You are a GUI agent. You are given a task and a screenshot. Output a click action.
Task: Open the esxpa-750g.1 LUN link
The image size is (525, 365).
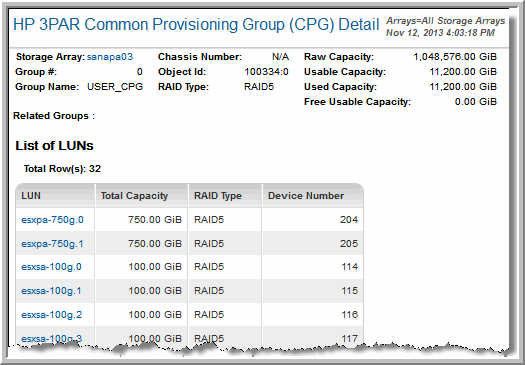(52, 243)
